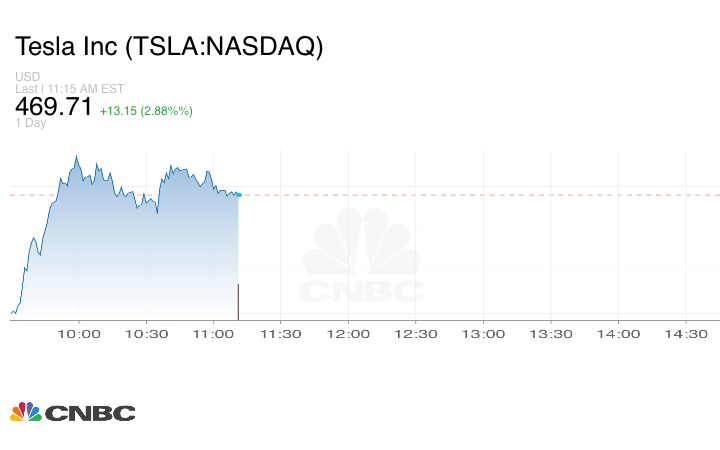Image resolution: width=720 pixels, height=450 pixels.
Task: Click the 11:00 time axis label
Action: coord(214,334)
